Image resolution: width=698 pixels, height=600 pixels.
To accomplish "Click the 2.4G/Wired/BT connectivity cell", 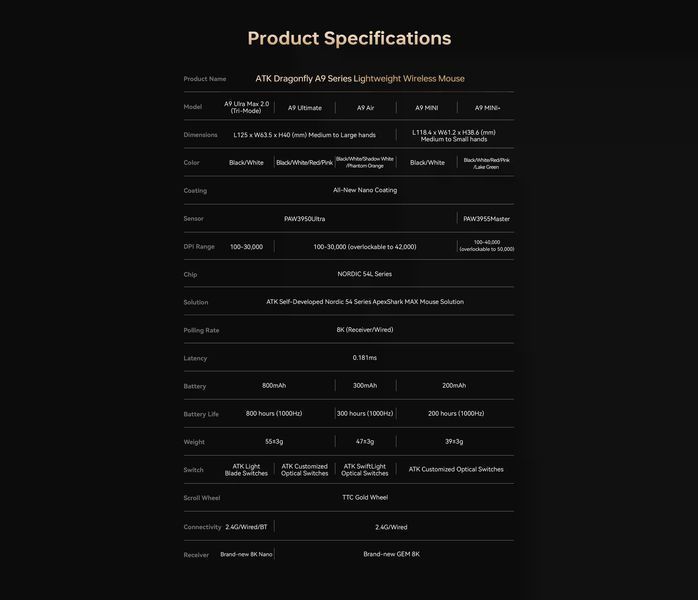I will pyautogui.click(x=246, y=527).
